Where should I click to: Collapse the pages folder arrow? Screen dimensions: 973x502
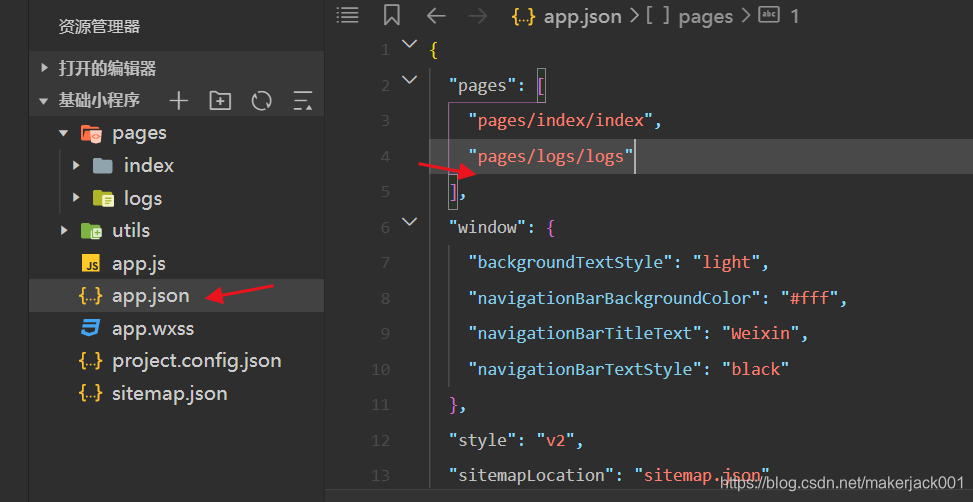63,133
